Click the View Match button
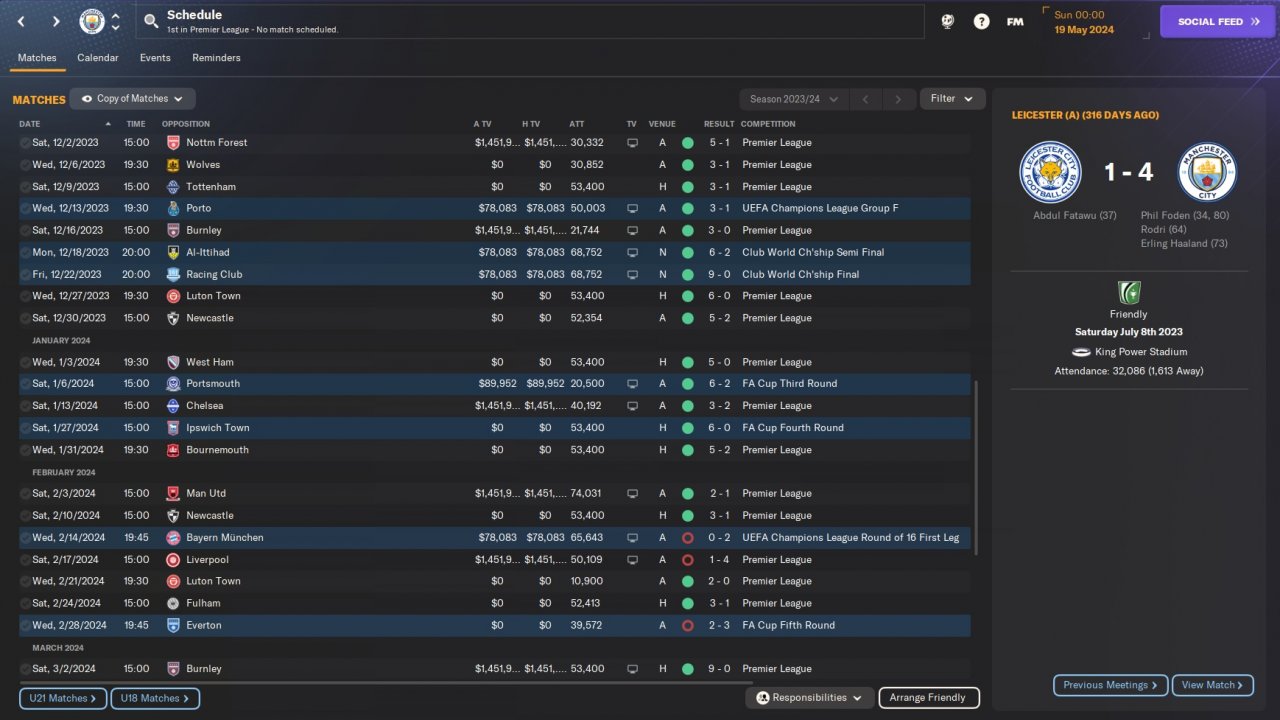 coord(1213,685)
